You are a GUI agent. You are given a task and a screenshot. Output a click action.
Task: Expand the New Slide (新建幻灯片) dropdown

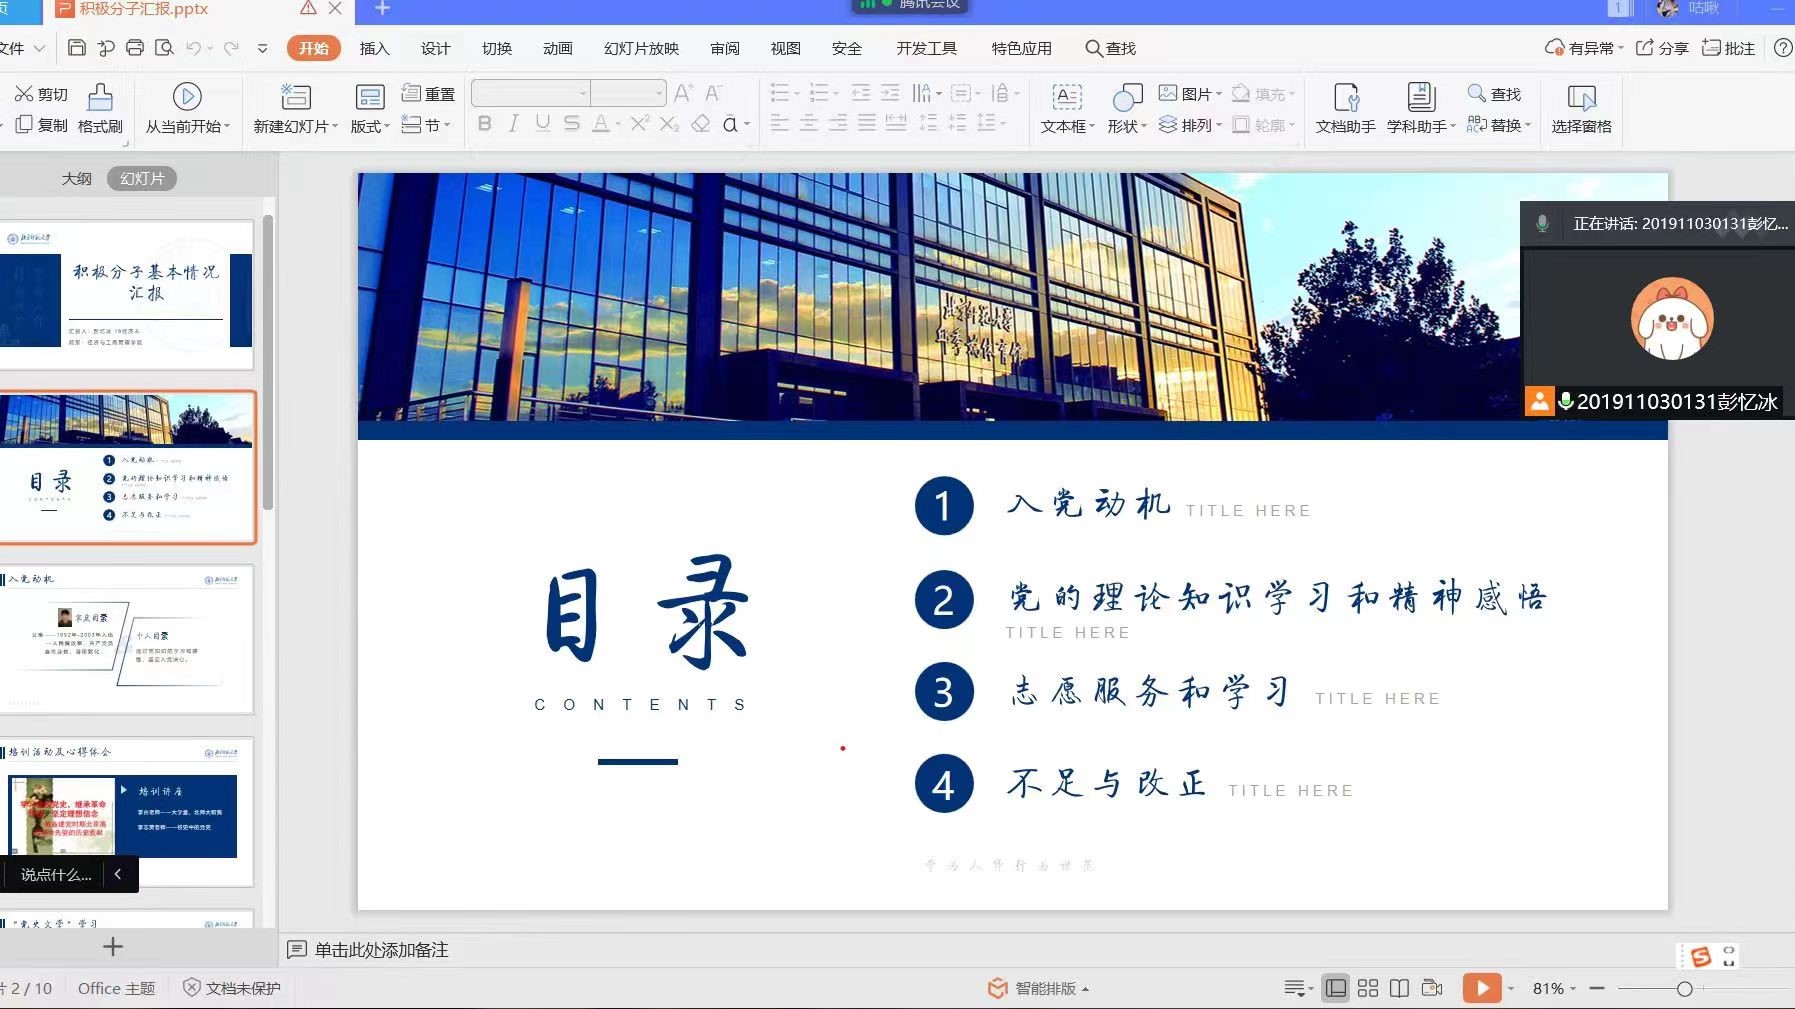point(335,127)
